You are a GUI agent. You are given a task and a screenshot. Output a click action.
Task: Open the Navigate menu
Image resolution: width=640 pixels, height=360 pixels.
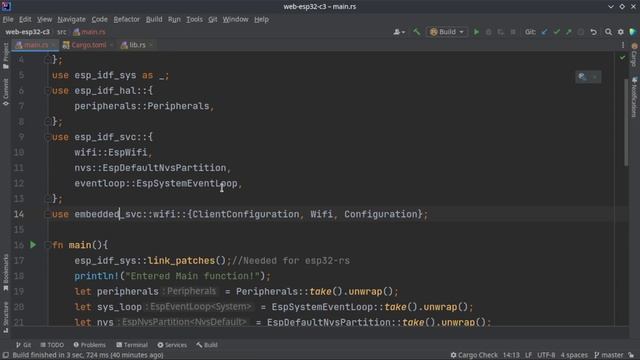coord(71,19)
